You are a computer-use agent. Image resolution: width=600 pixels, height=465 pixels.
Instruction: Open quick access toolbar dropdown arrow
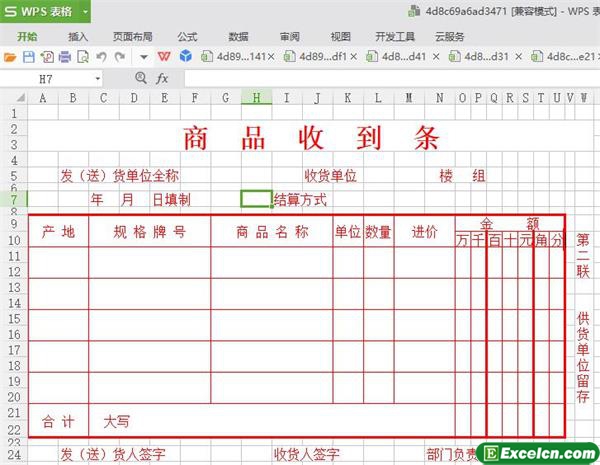coord(143,57)
